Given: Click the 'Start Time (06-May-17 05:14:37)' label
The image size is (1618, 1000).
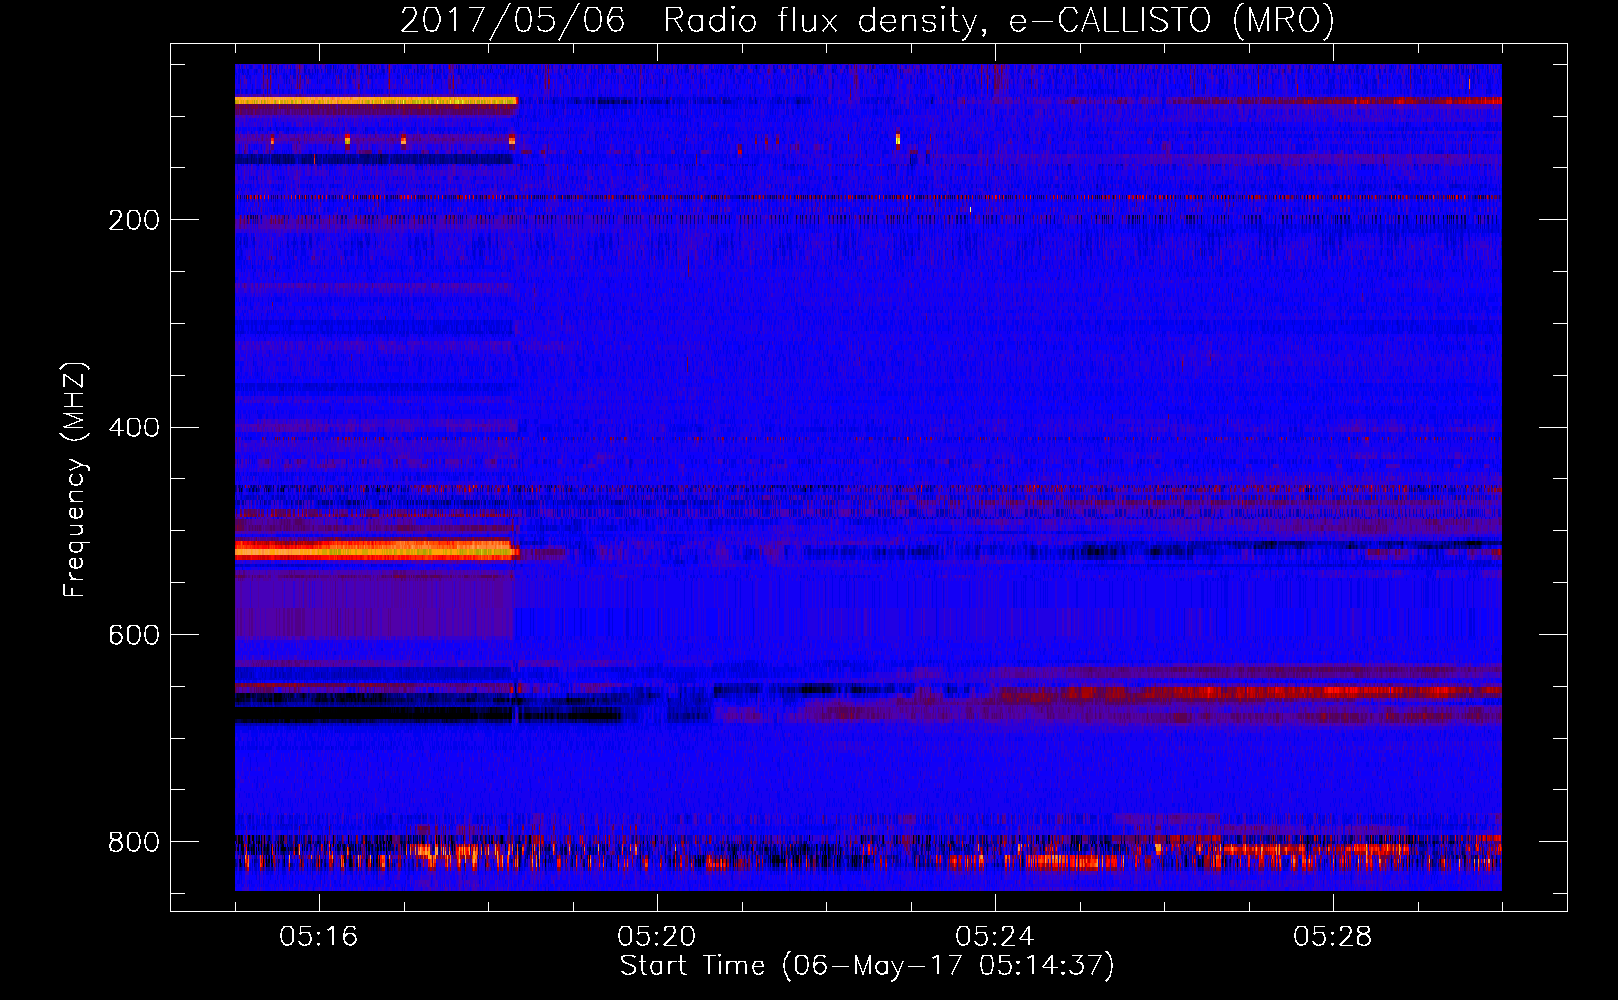Looking at the screenshot, I should coord(867,966).
